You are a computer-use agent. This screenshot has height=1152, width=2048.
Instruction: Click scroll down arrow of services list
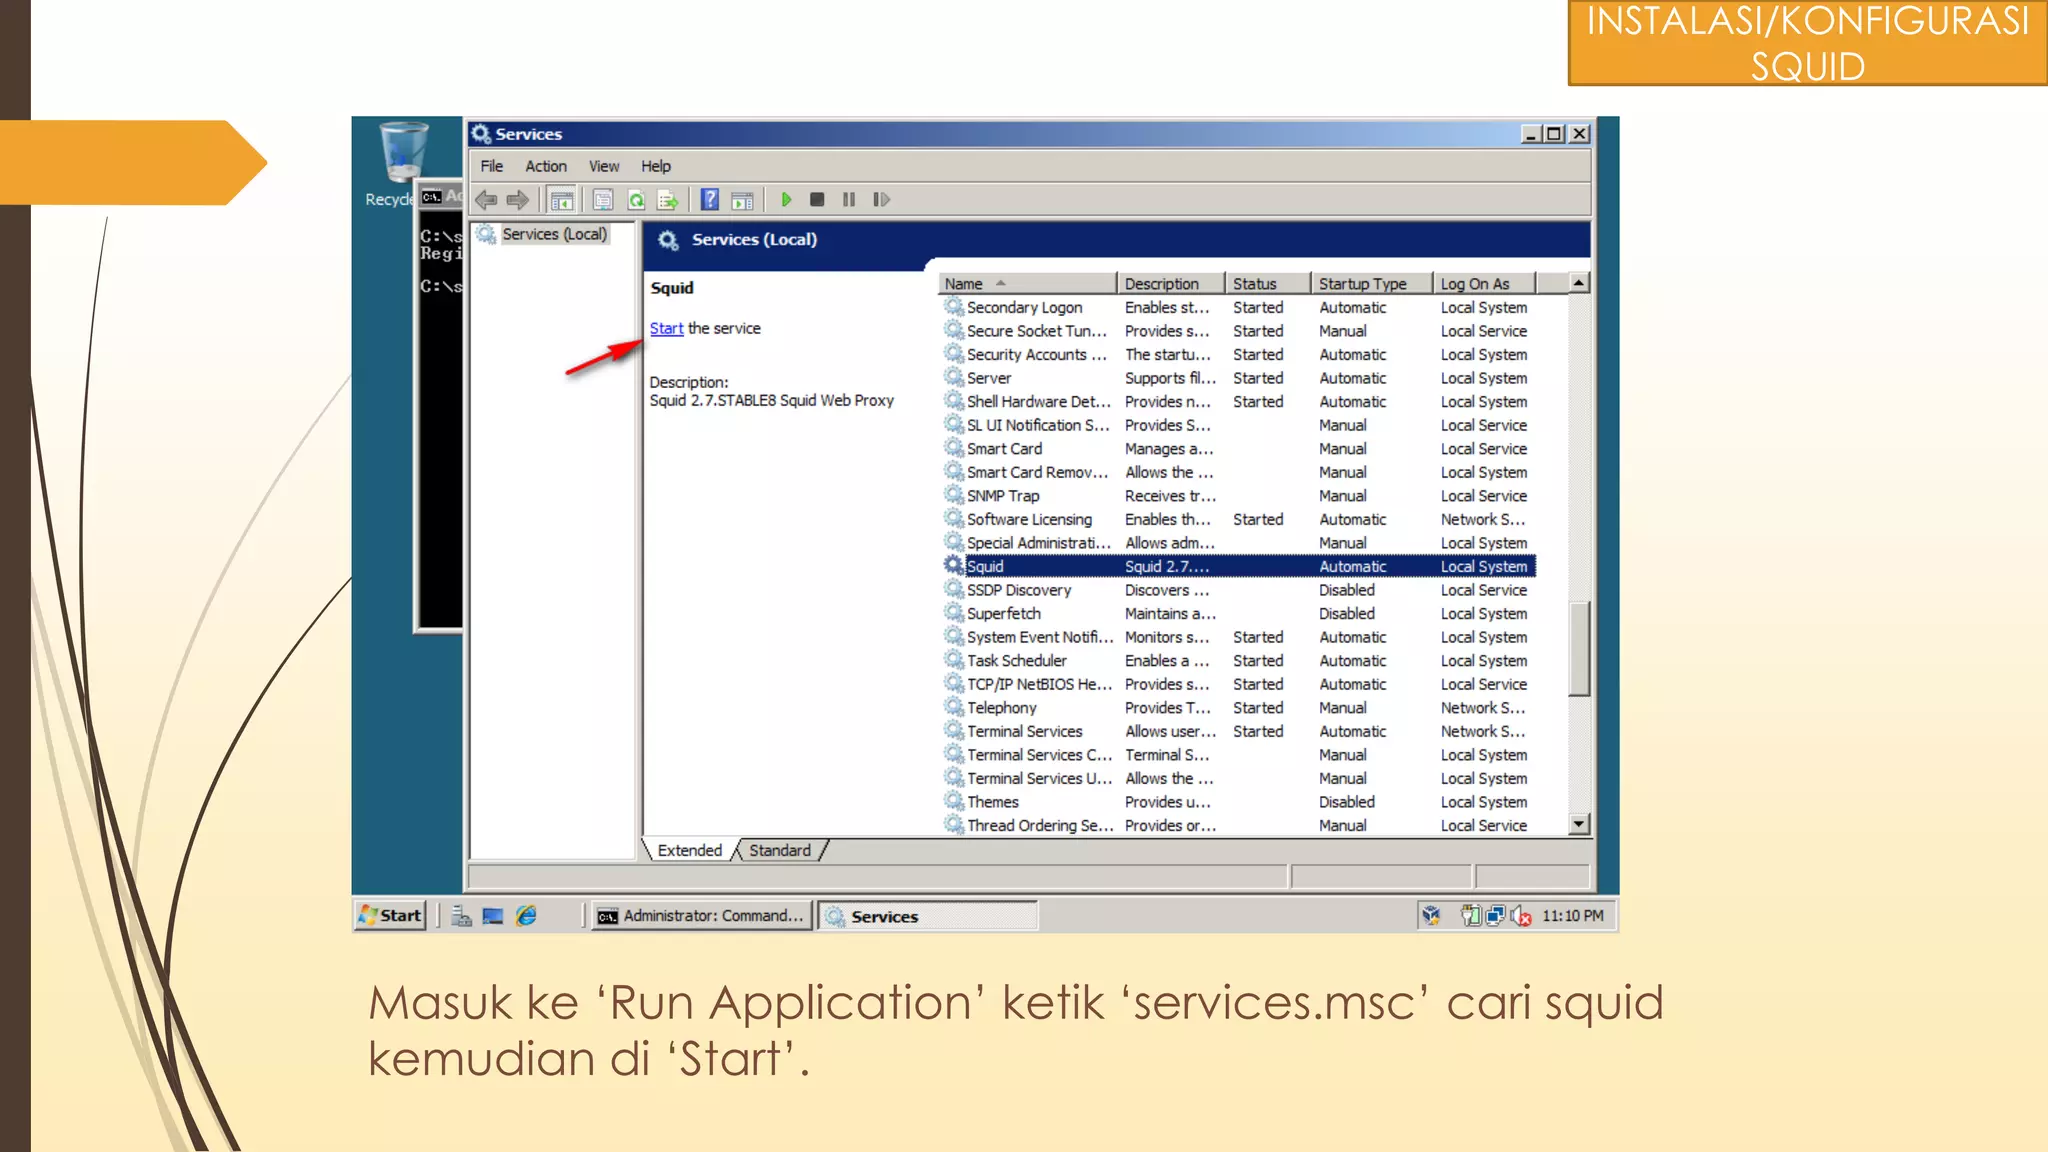click(x=1579, y=824)
